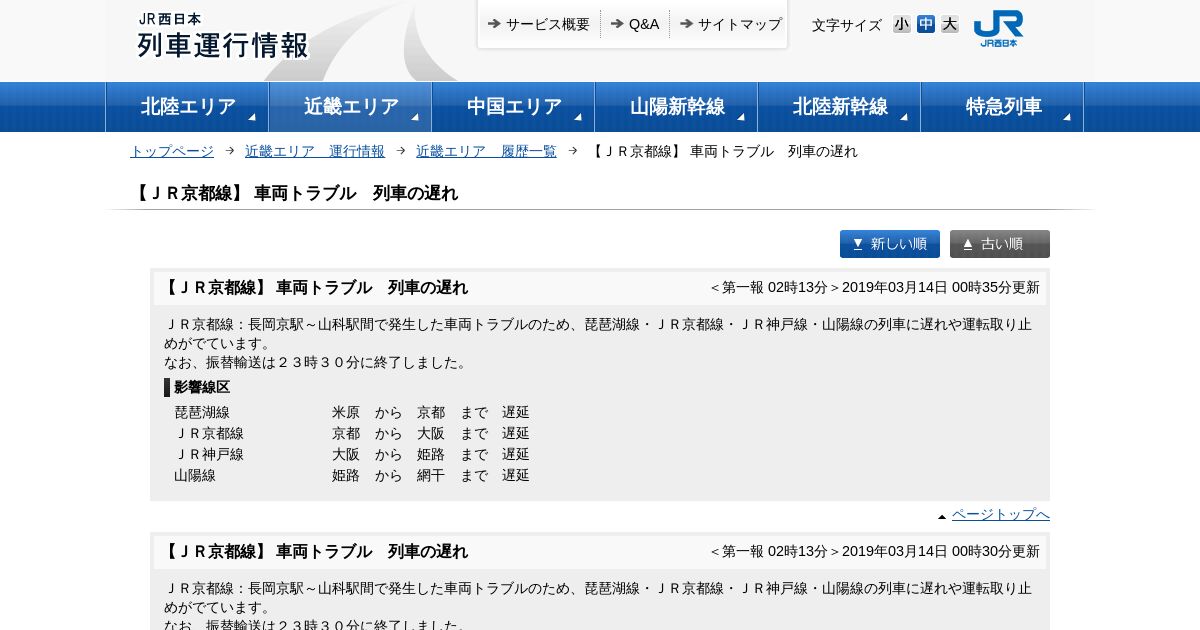Open the 中国エリア menu
This screenshot has width=1200, height=630.
click(513, 107)
